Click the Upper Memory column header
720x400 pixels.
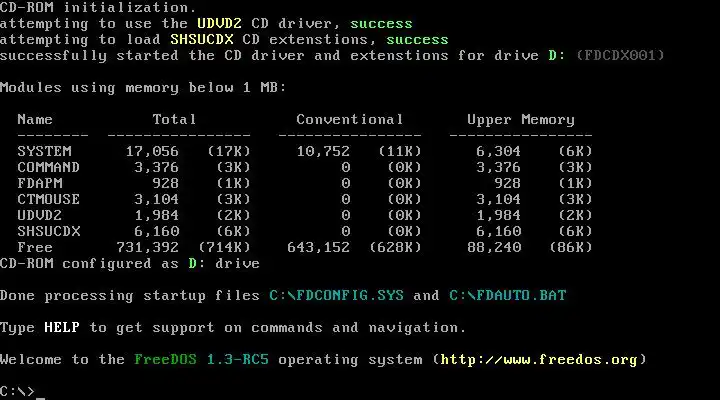[x=521, y=120]
